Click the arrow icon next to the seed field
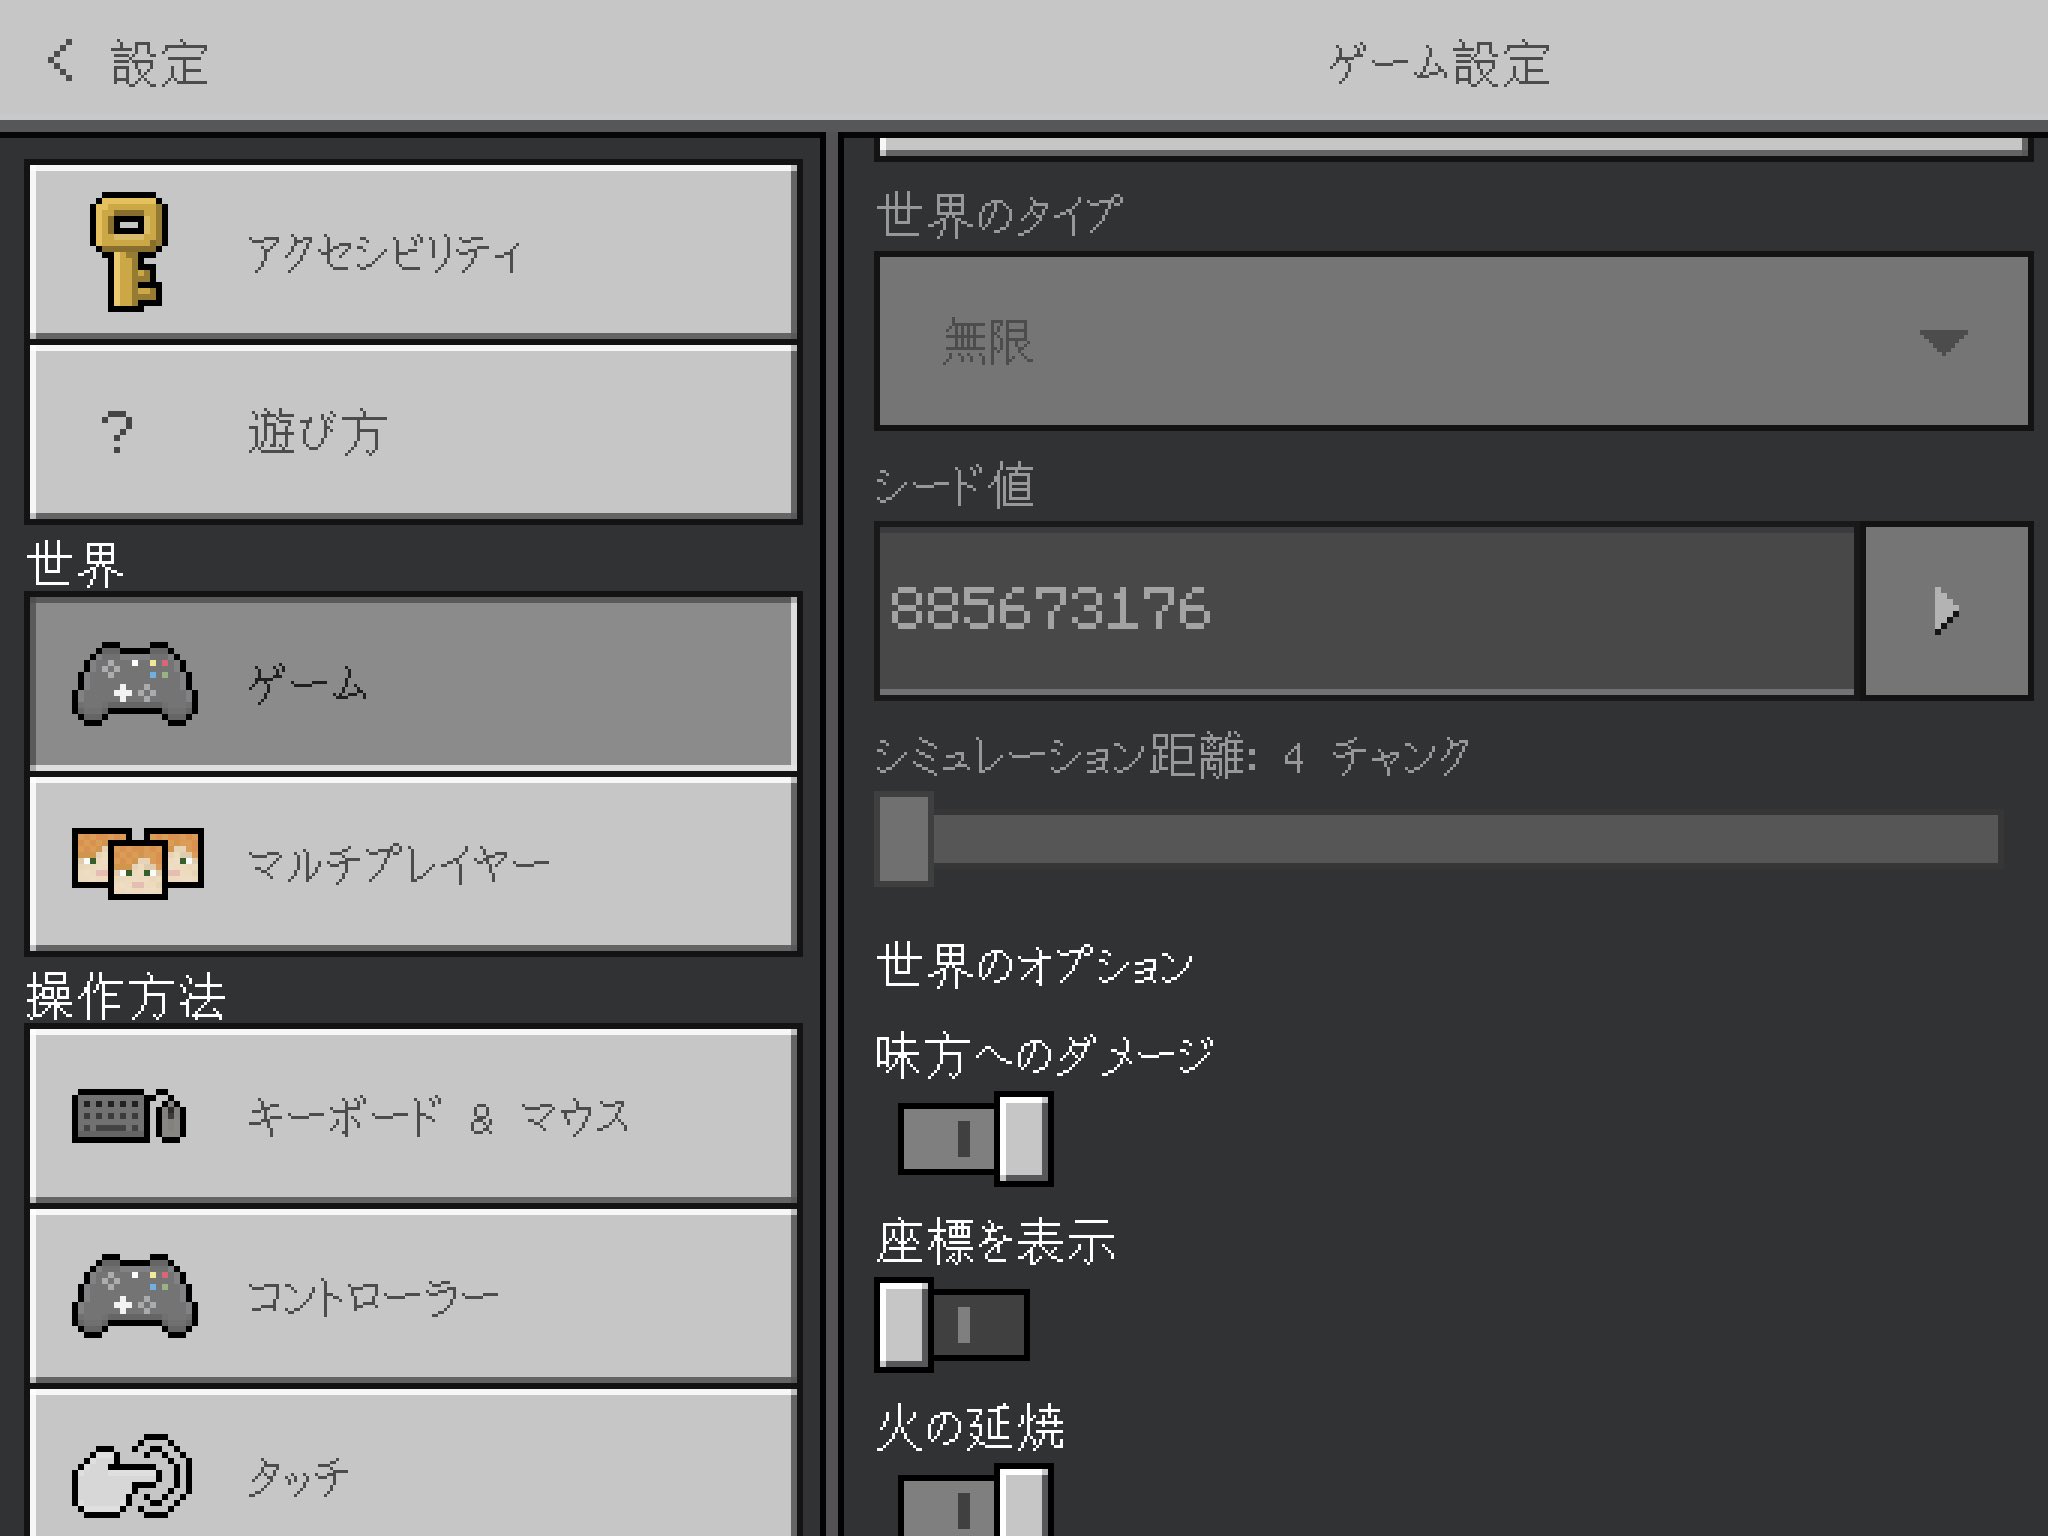This screenshot has width=2048, height=1536. point(1945,613)
